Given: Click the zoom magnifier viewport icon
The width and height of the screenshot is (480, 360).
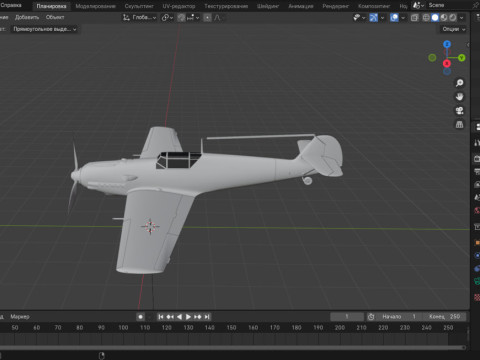Looking at the screenshot, I should [460, 83].
